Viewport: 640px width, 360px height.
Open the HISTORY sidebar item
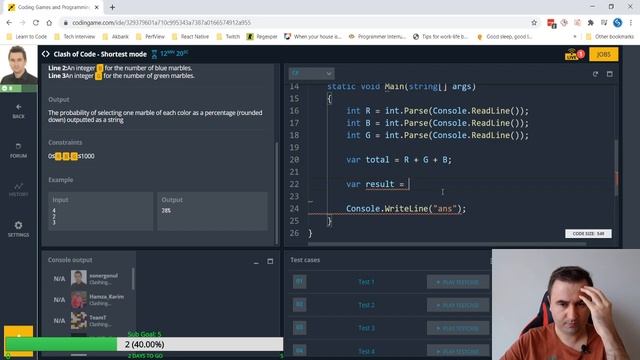[x=18, y=189]
